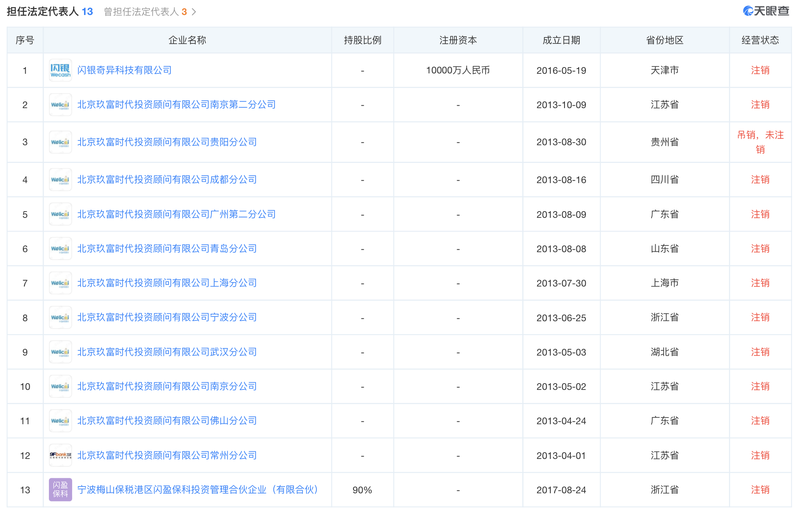Open 北京玖富时代投资顾问有限公司南京分公司 link

coord(167,386)
